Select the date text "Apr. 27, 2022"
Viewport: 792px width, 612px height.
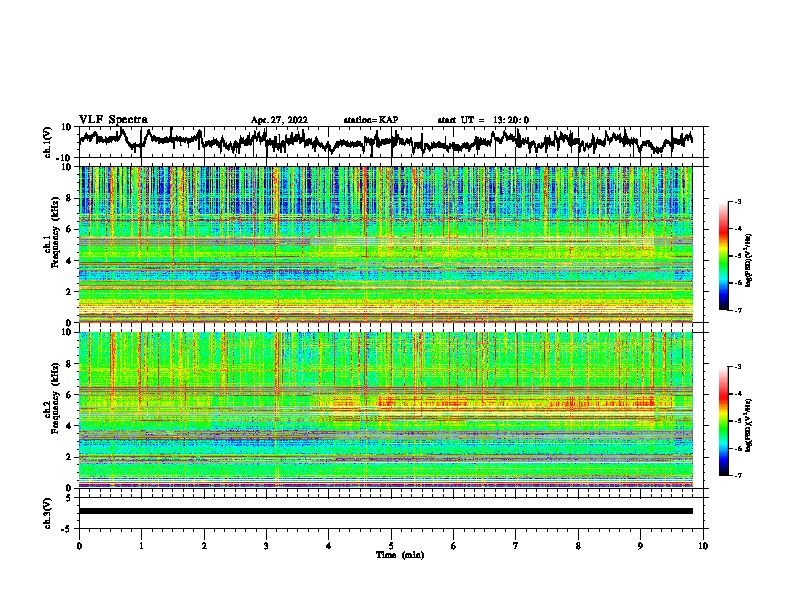point(279,120)
